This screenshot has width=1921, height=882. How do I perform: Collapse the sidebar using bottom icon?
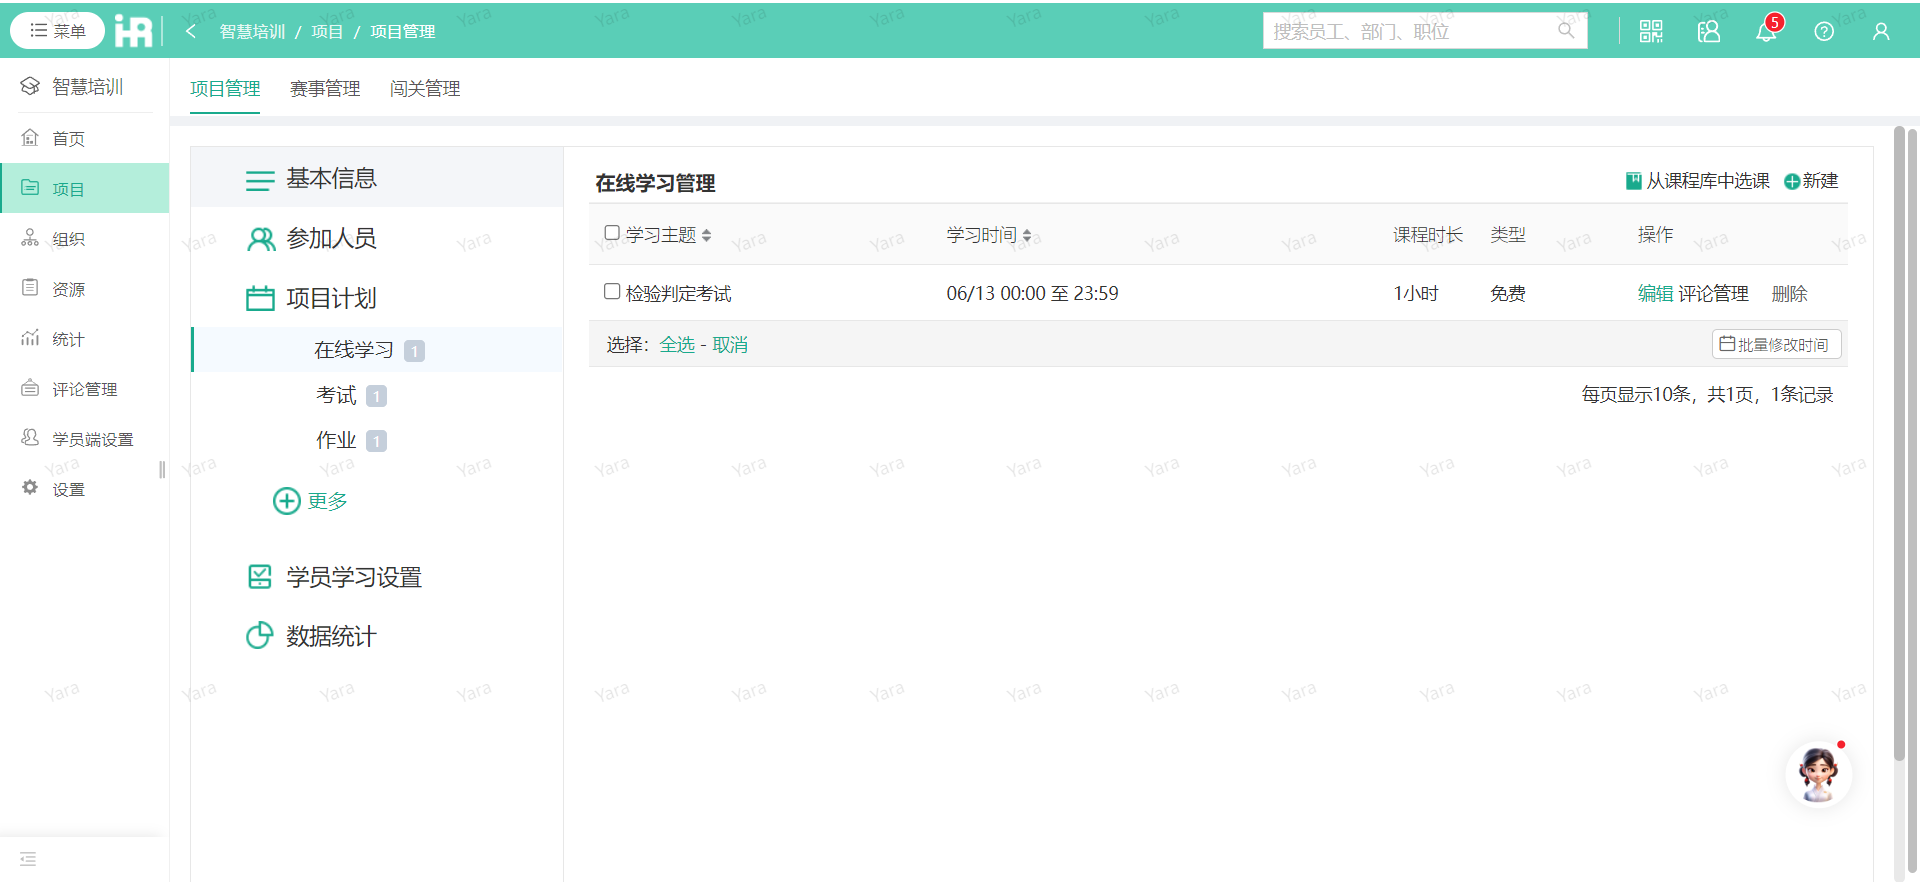point(28,859)
